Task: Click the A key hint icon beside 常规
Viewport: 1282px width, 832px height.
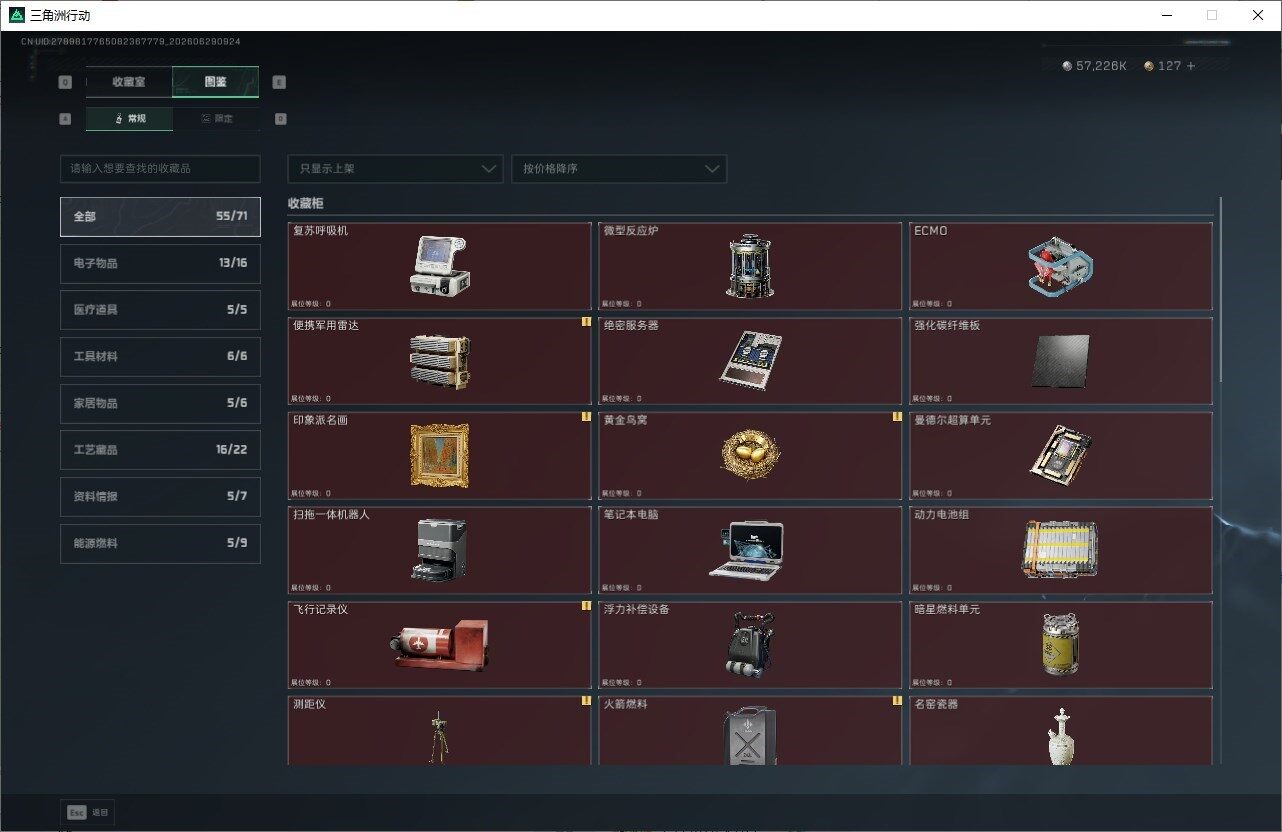Action: tap(66, 118)
